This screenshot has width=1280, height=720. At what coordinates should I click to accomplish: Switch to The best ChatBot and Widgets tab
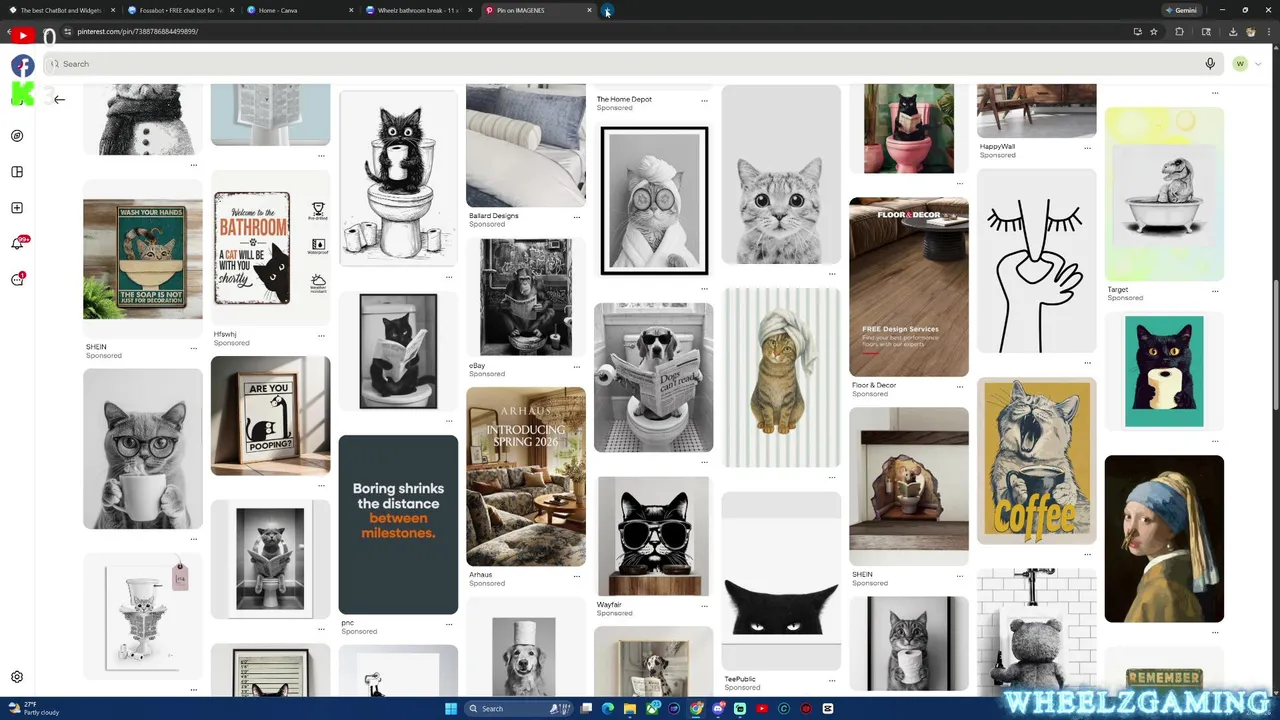(61, 10)
